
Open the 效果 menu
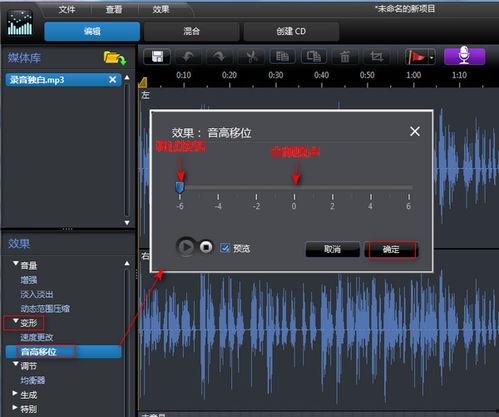[x=161, y=9]
